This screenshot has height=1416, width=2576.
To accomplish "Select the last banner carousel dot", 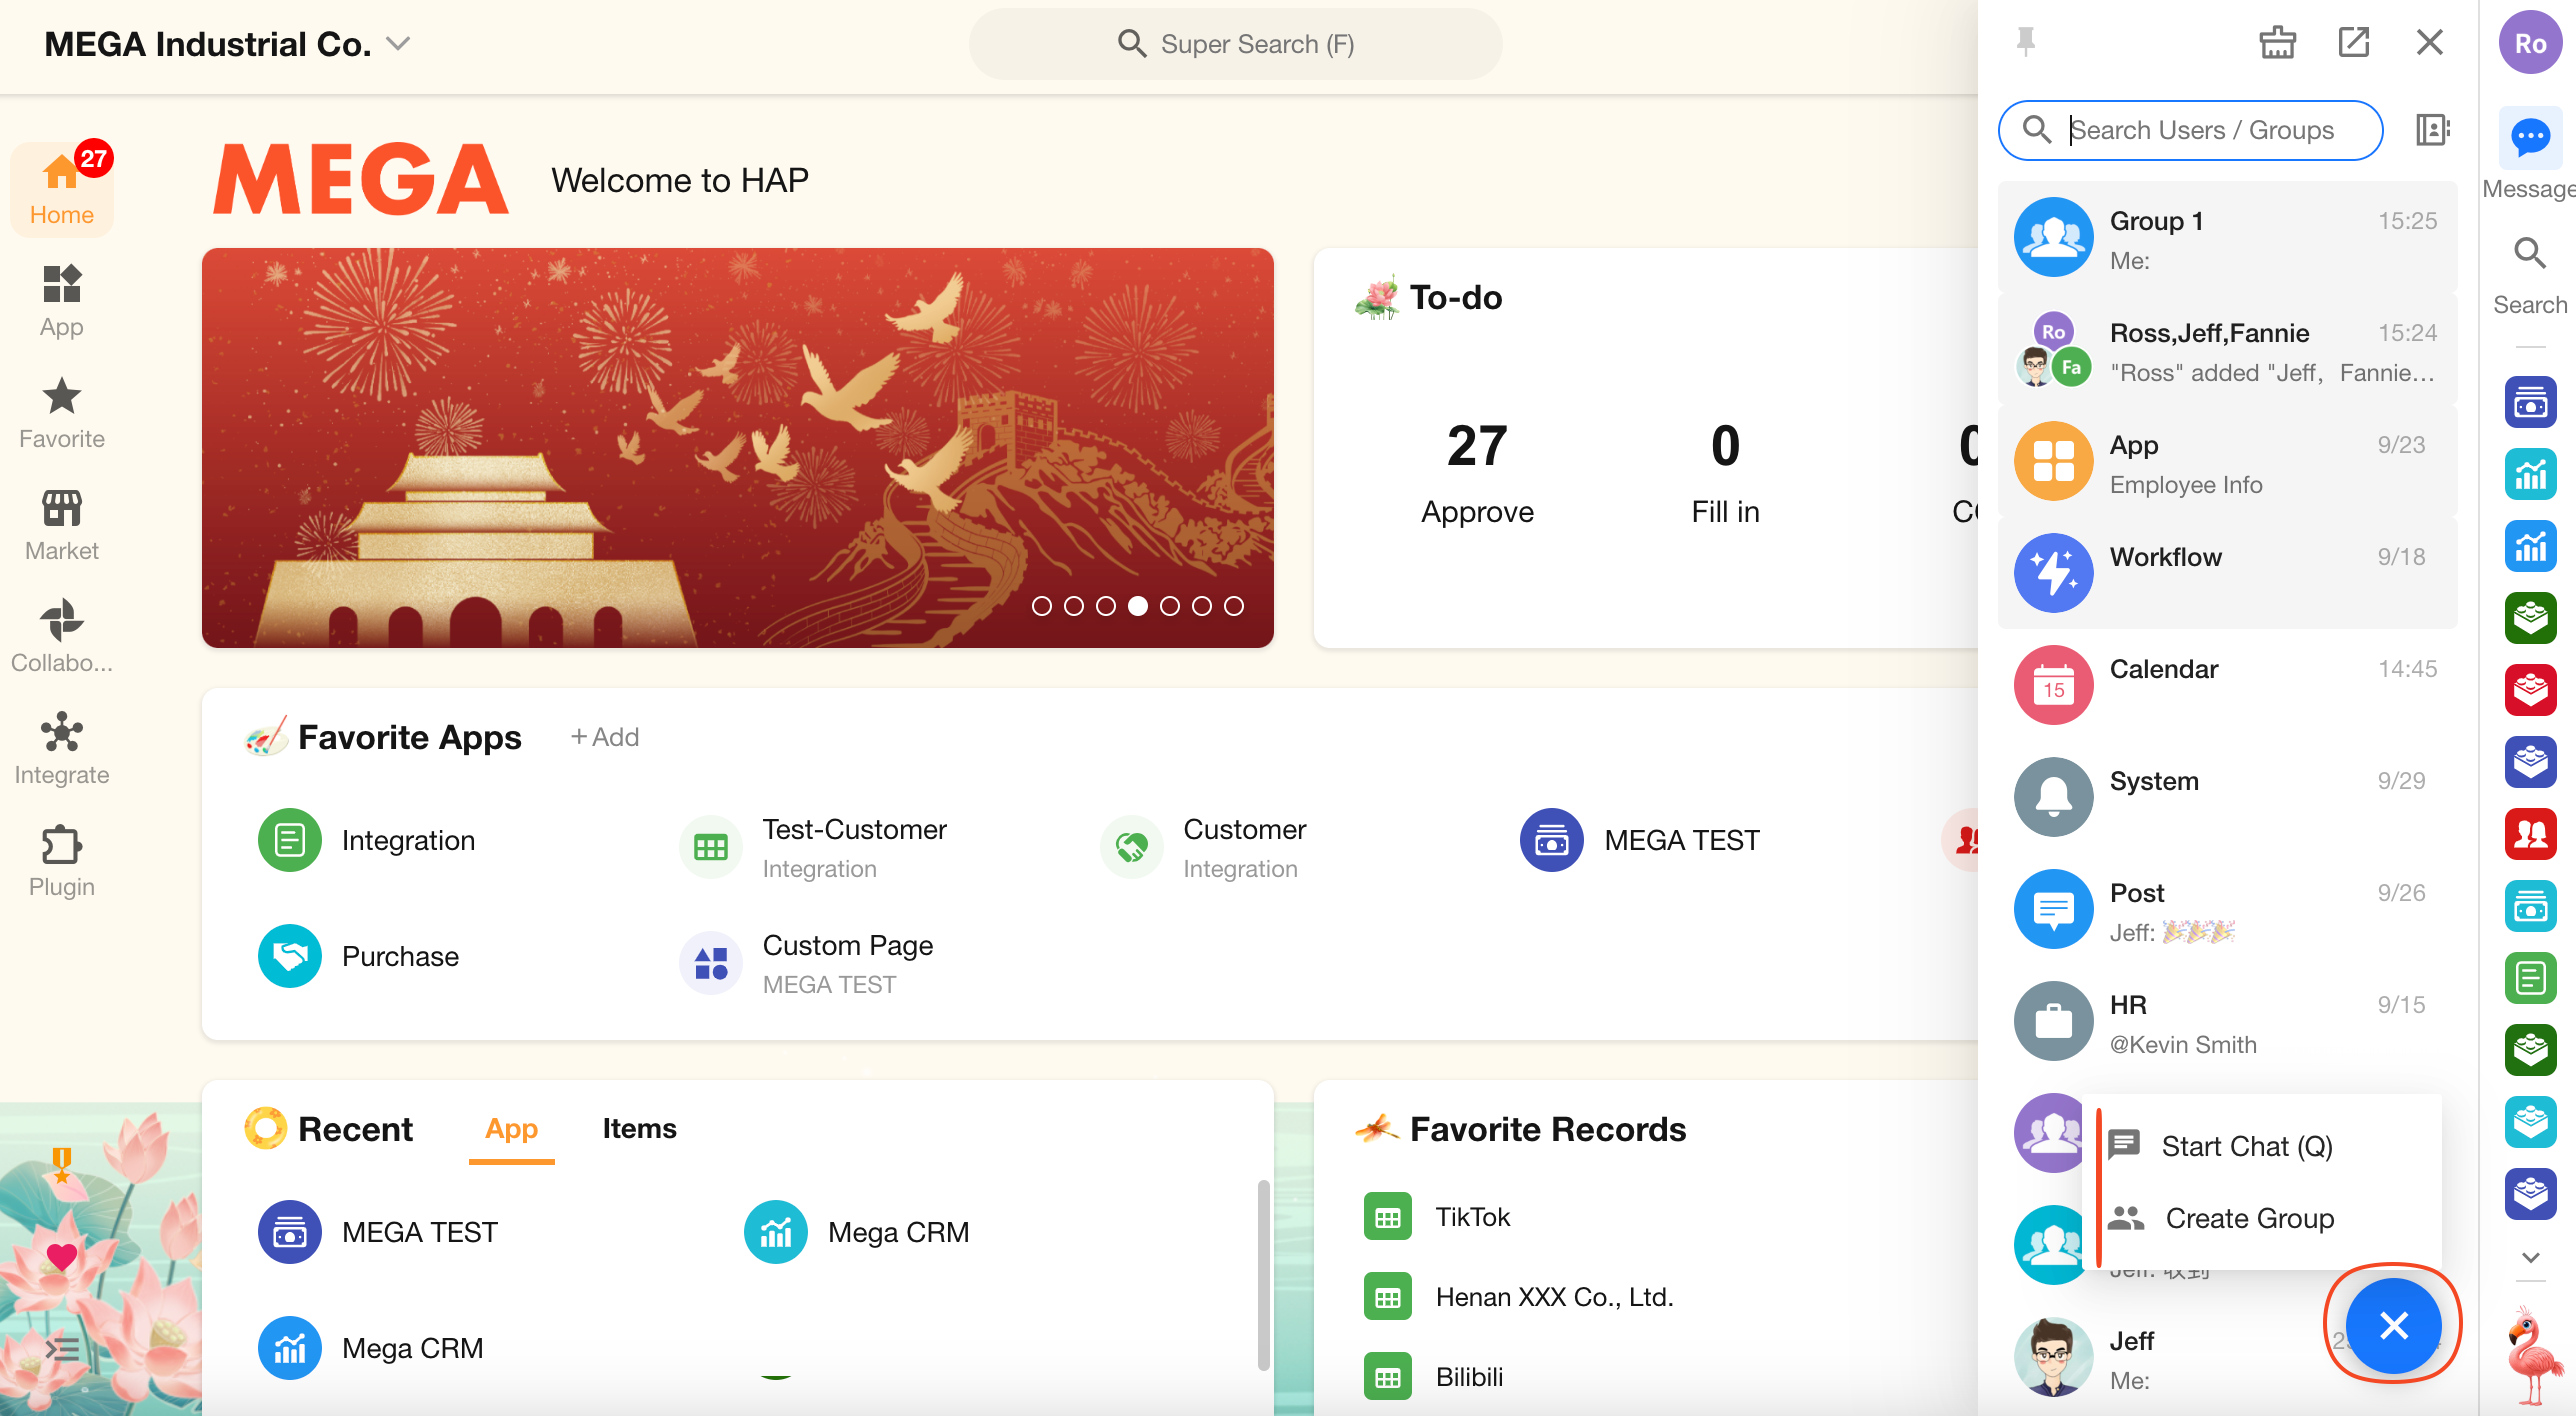I will 1234,606.
